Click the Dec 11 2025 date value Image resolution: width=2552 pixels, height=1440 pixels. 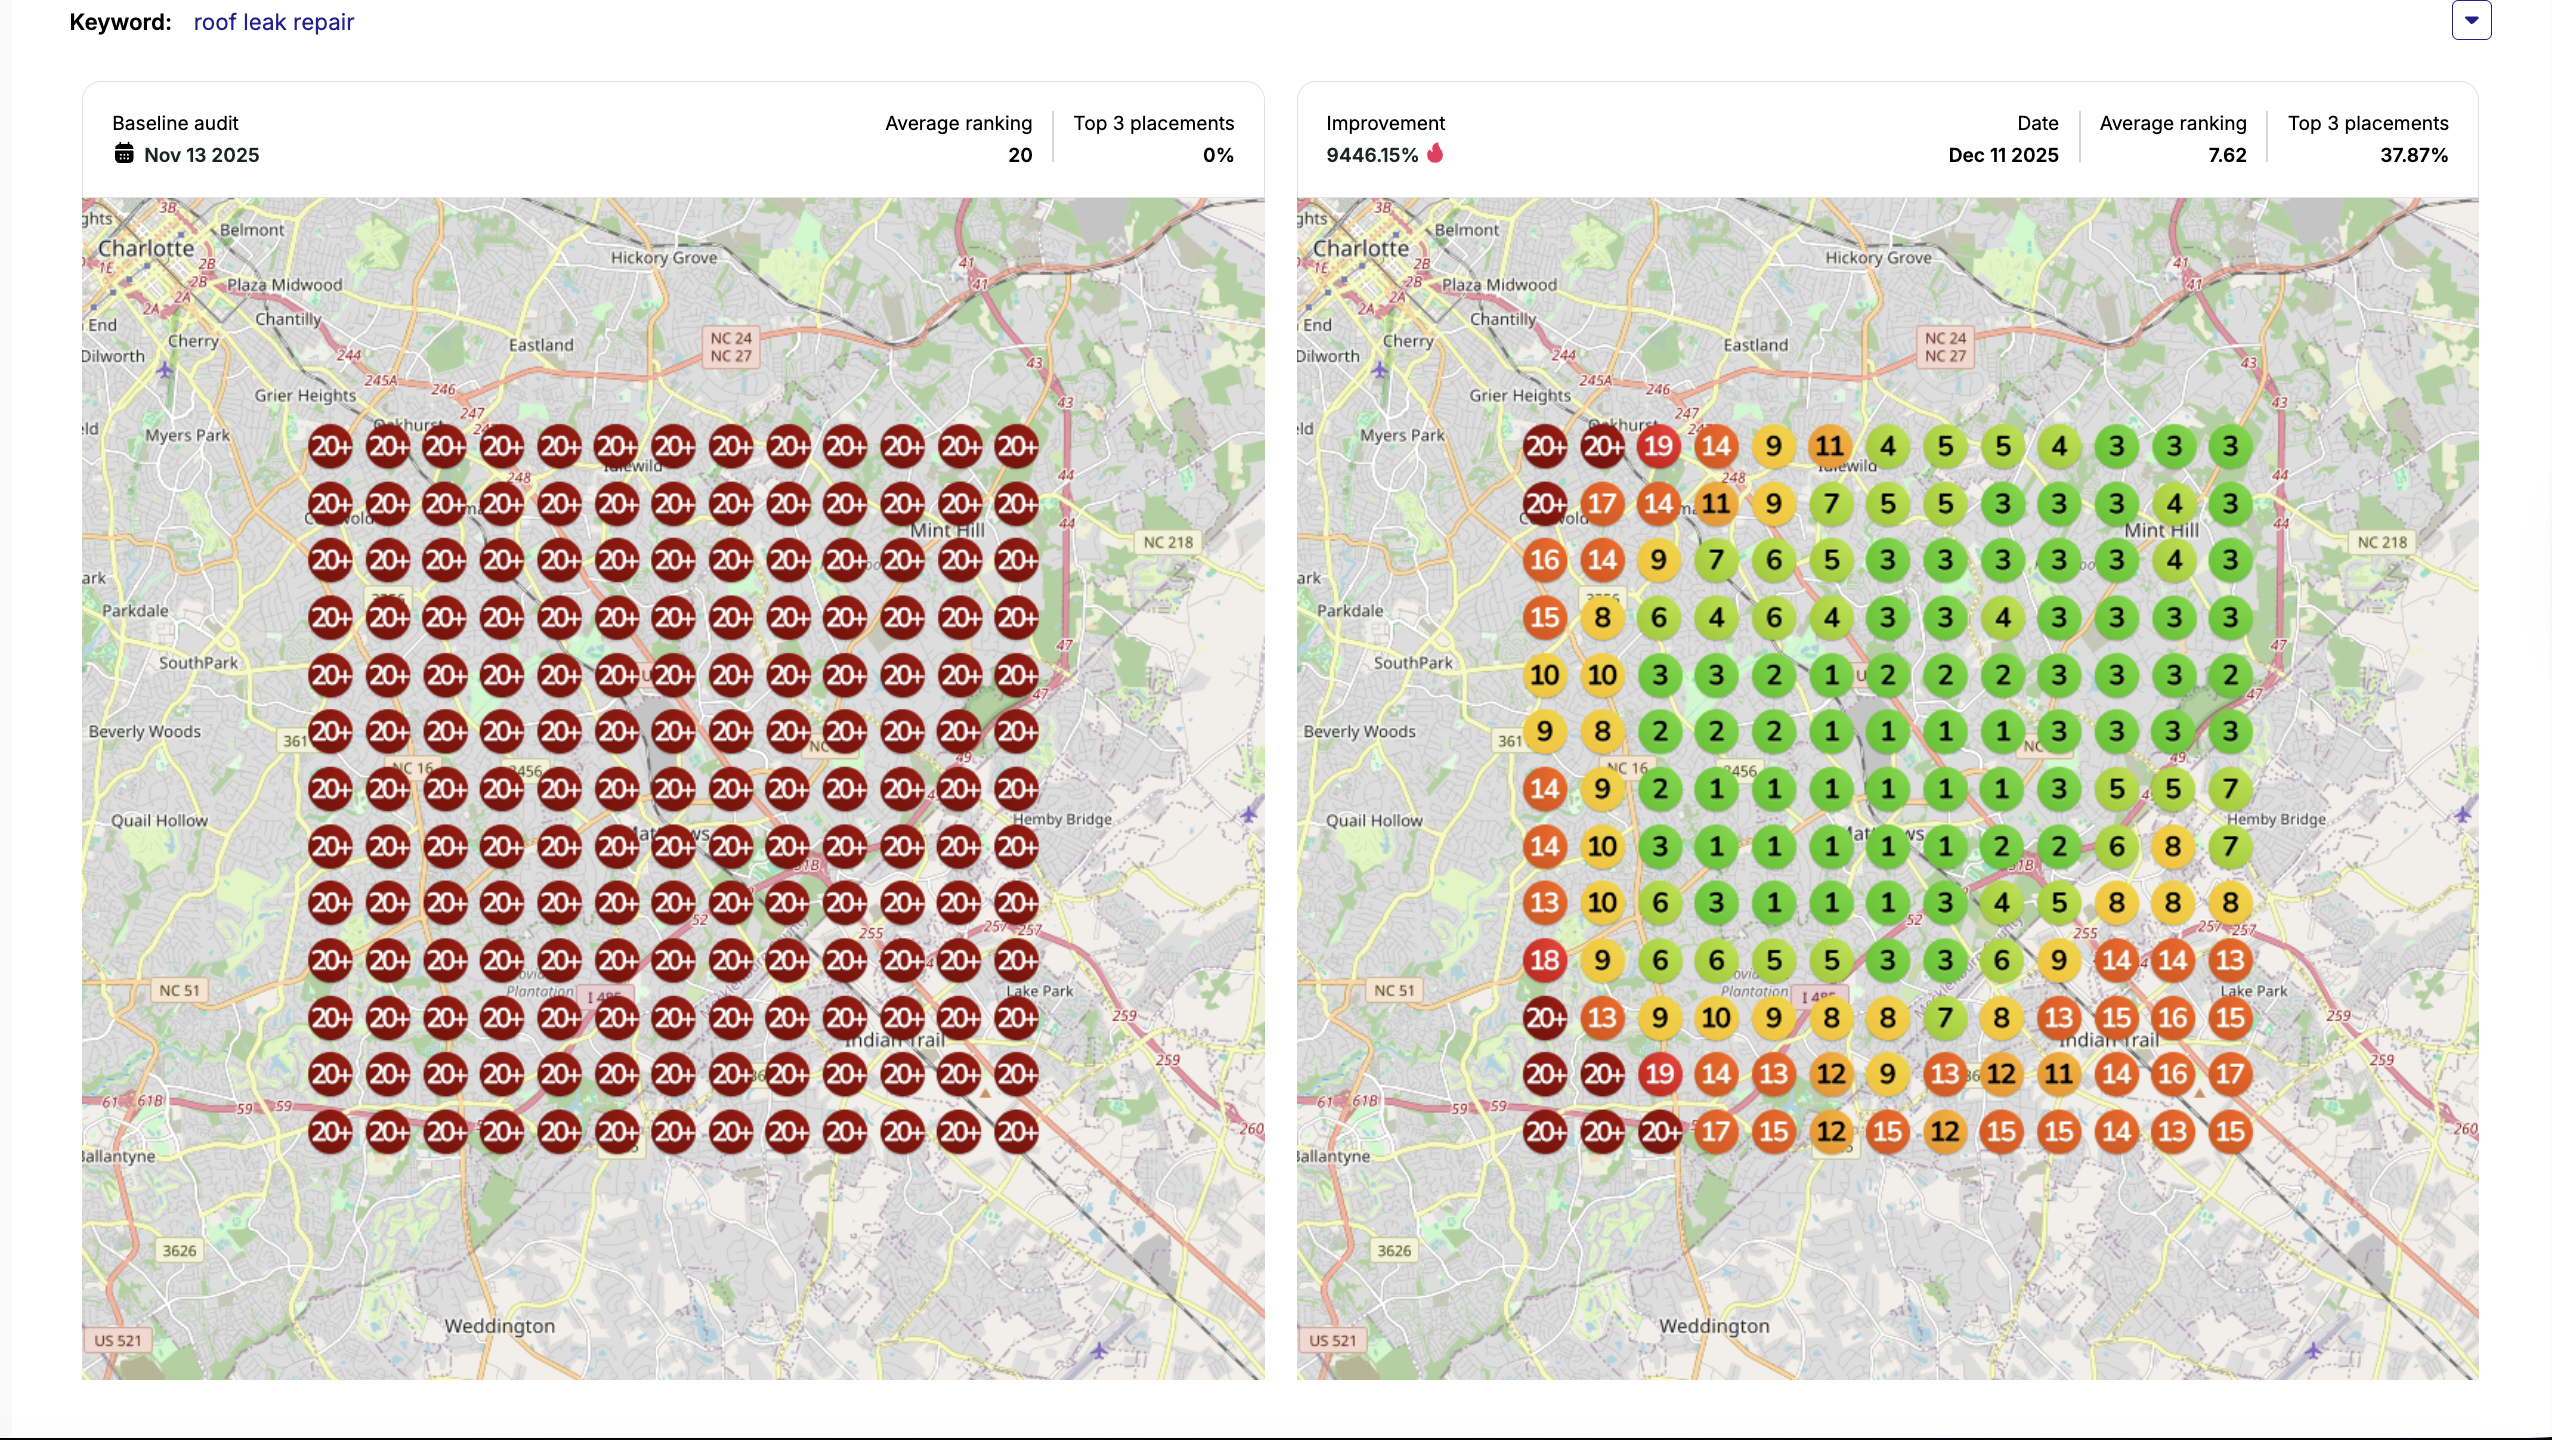point(2003,155)
